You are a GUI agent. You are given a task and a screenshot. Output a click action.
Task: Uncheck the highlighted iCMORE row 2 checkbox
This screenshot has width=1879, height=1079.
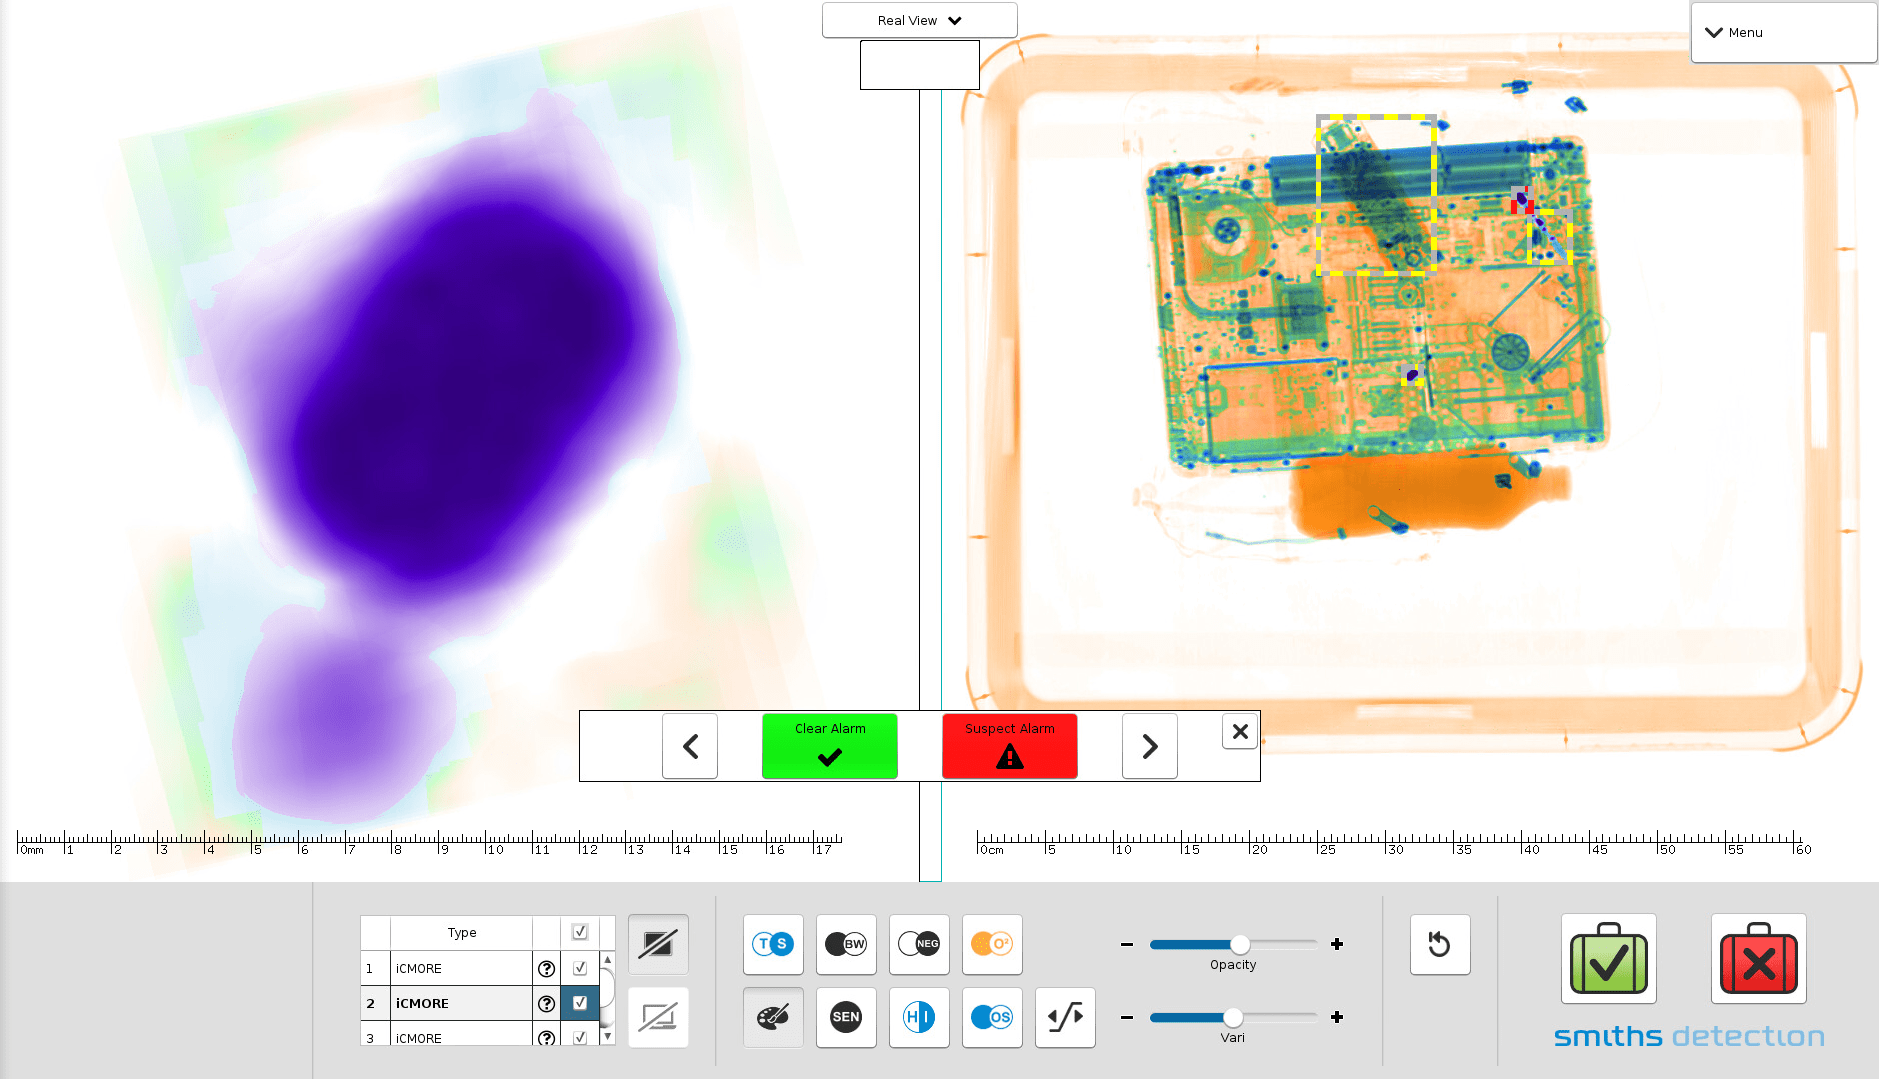[x=579, y=1002]
